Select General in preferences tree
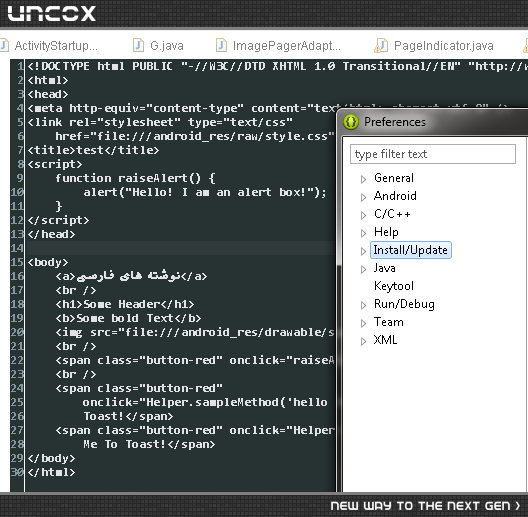 394,178
